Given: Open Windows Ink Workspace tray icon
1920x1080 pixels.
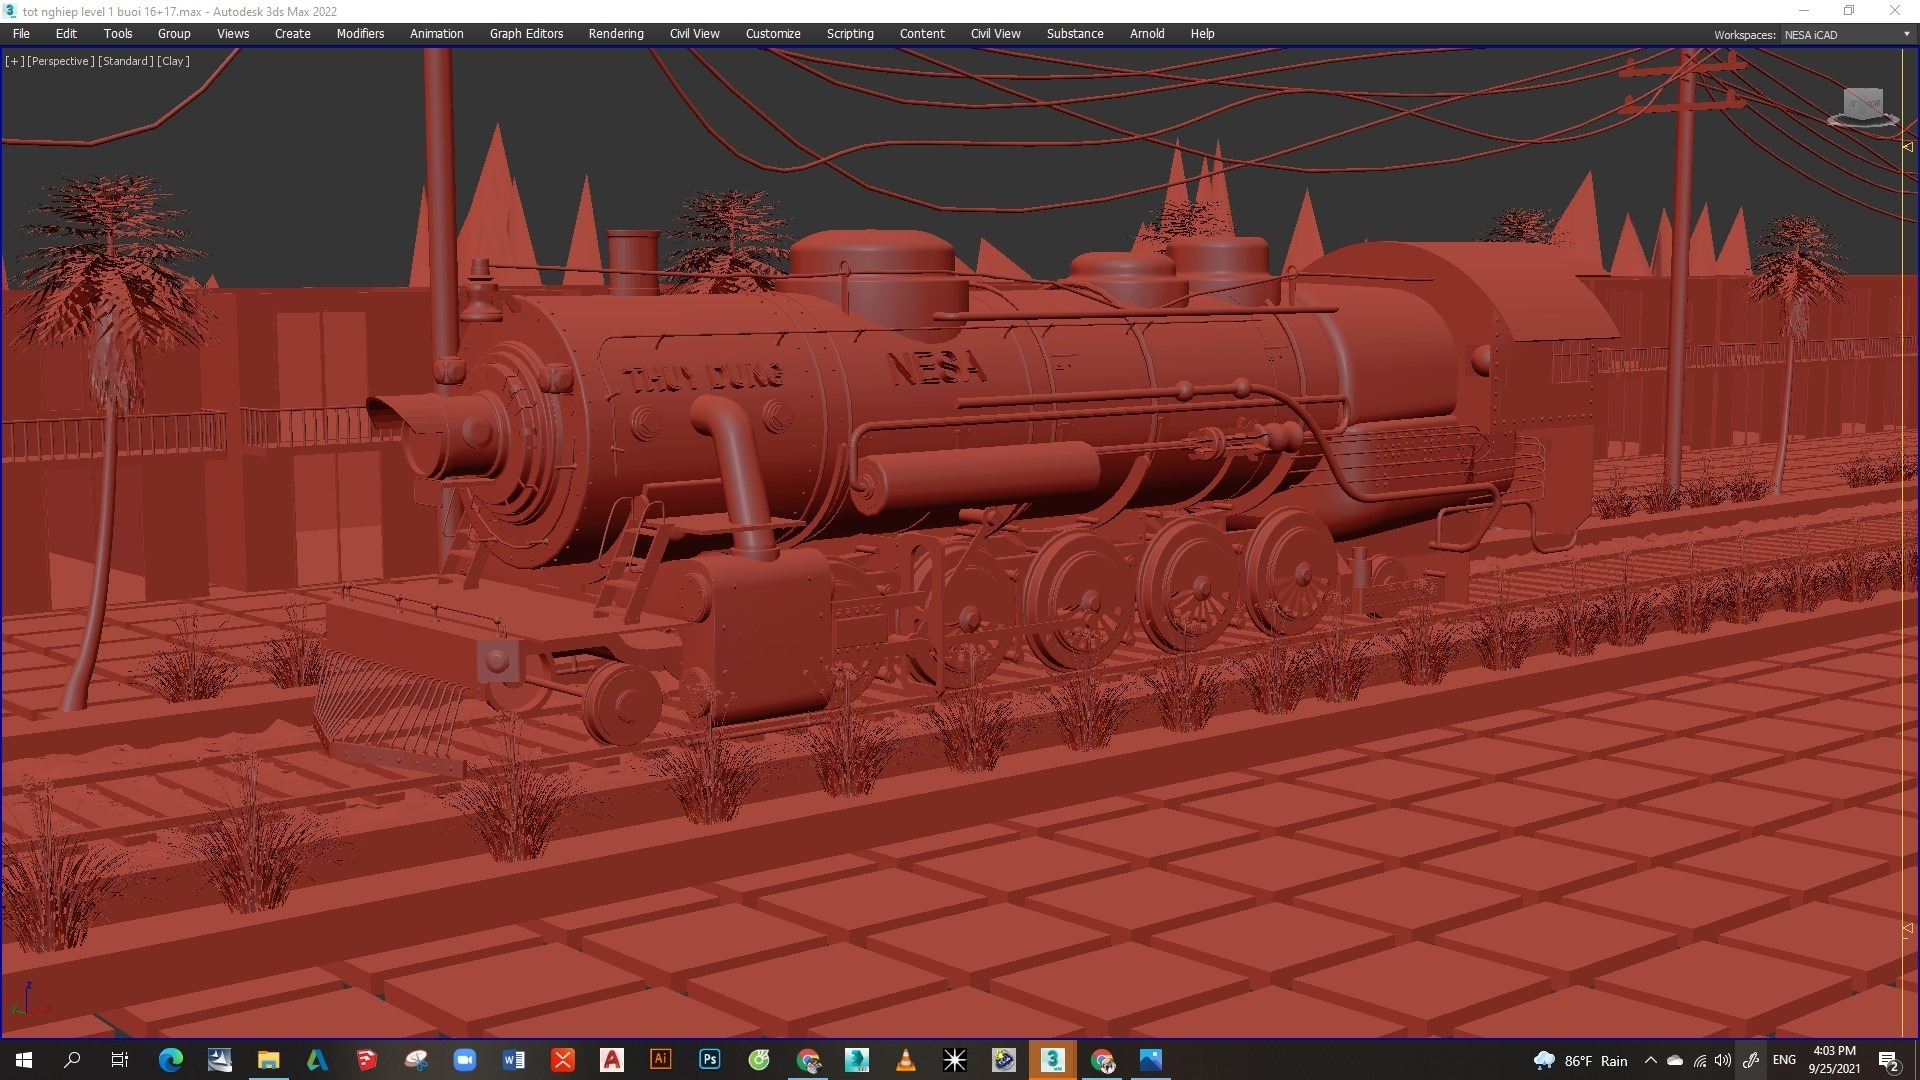Looking at the screenshot, I should (1751, 1060).
